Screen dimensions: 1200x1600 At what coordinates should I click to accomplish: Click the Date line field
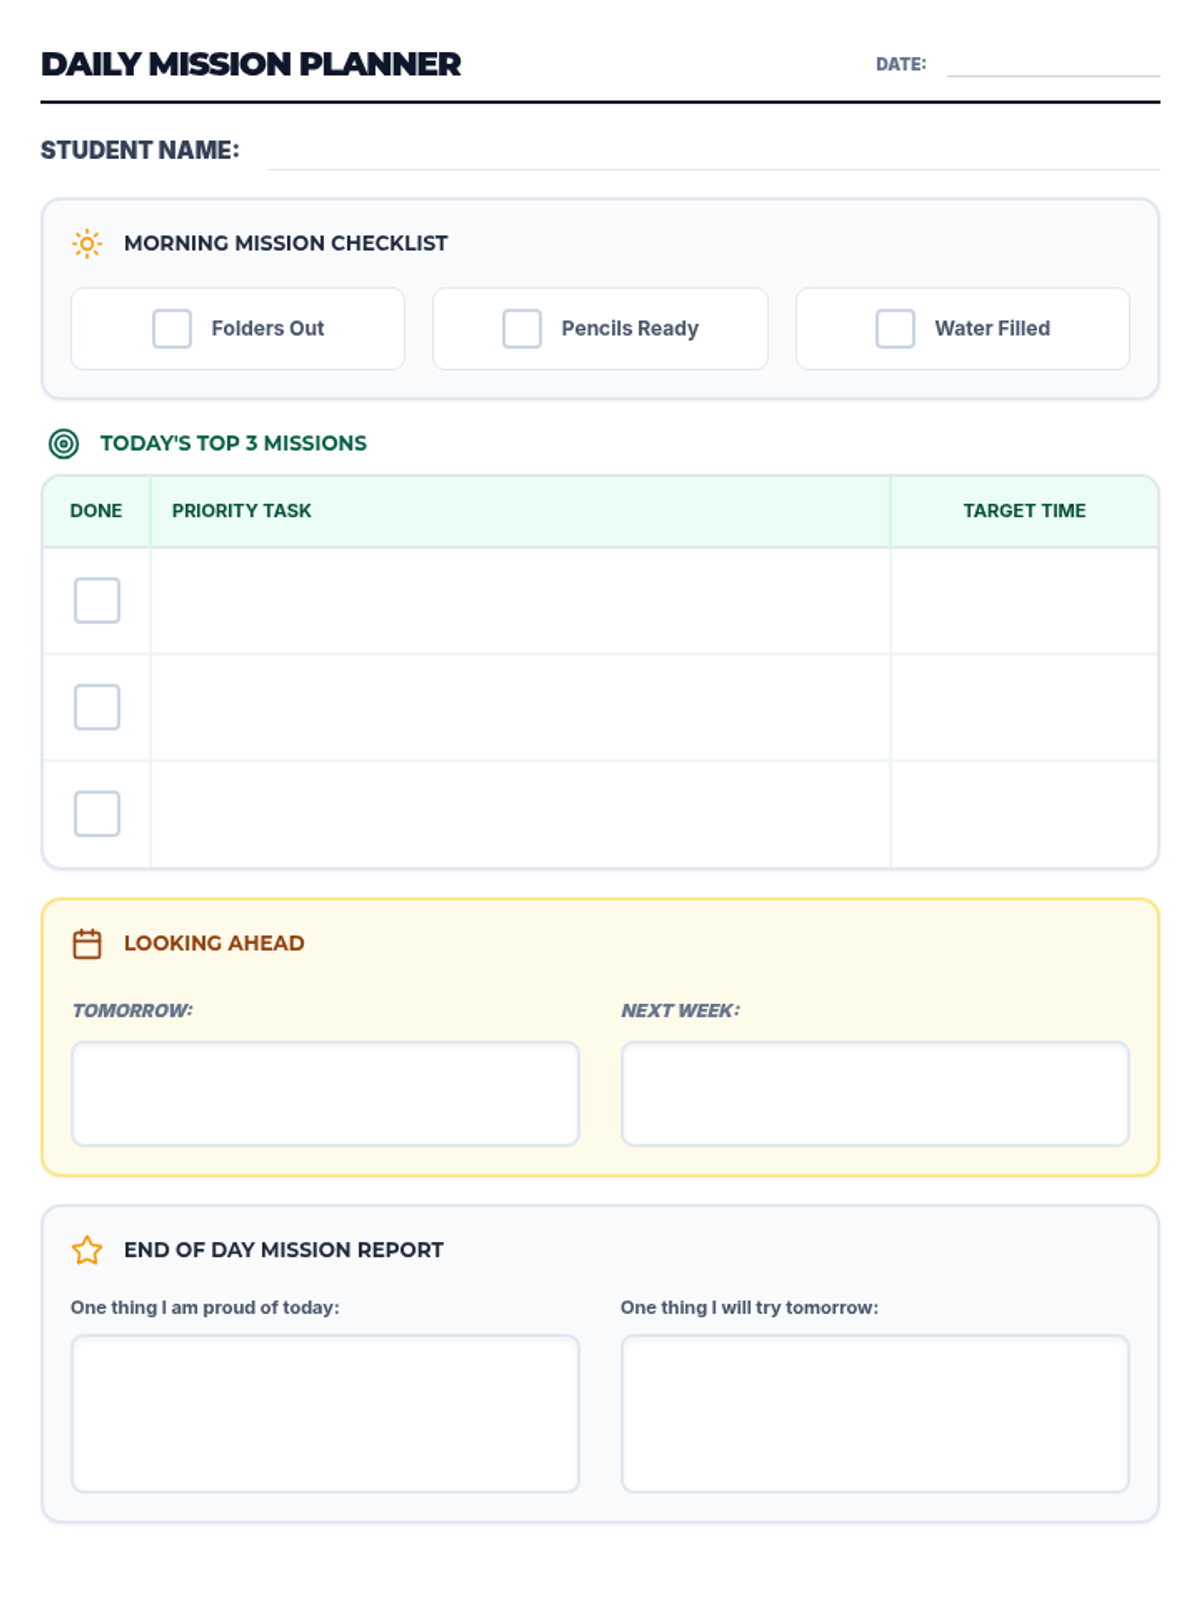[1052, 64]
